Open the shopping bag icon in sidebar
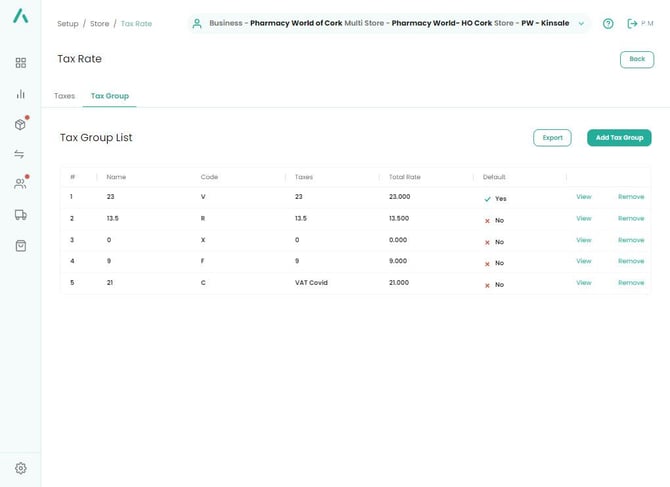 [x=20, y=246]
